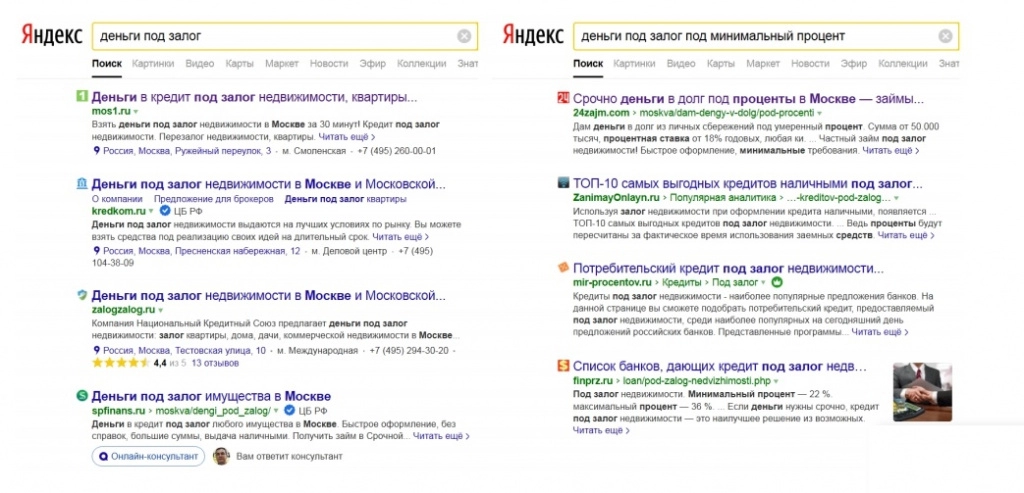Open the dropdown arrow after mir-procentov.ru Под залог
This screenshot has width=1024, height=493.
pos(763,283)
